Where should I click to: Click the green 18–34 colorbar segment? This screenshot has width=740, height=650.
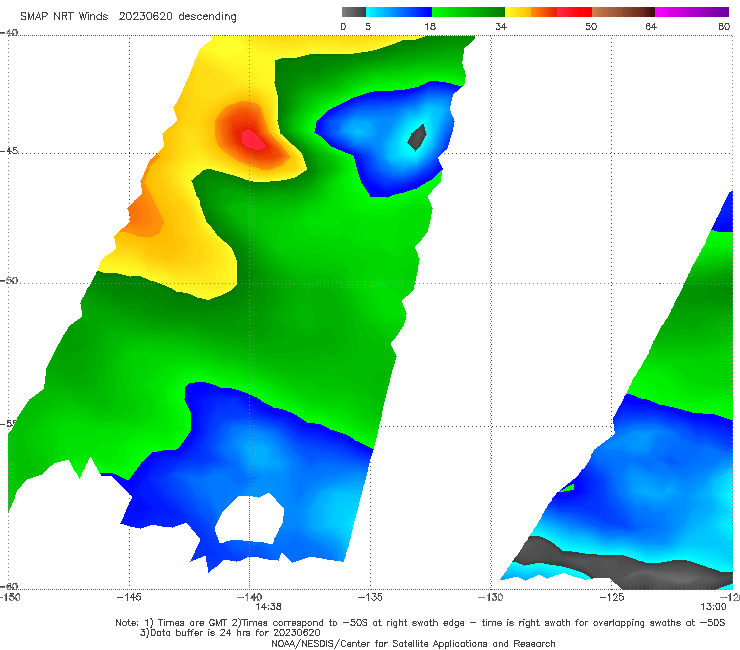click(x=468, y=12)
